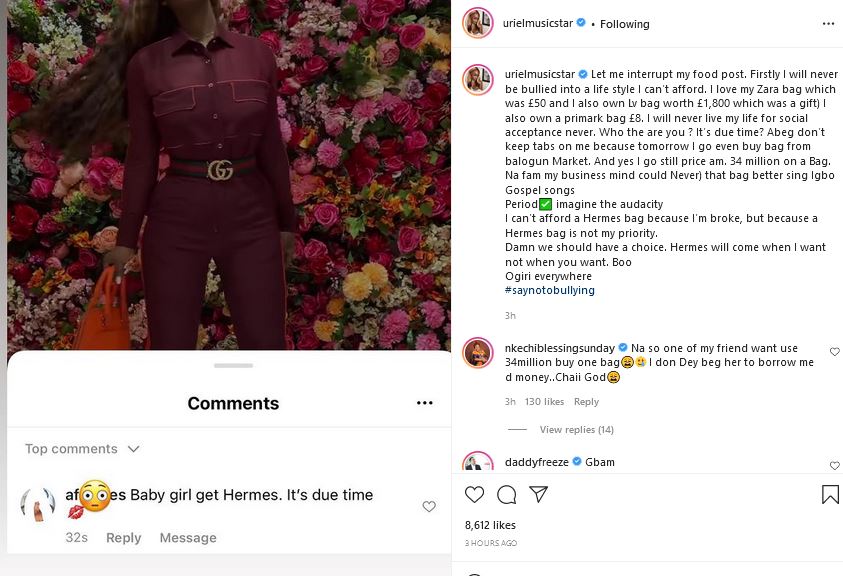The height and width of the screenshot is (576, 843).
Task: View the 130 likes on comment
Action: click(545, 402)
